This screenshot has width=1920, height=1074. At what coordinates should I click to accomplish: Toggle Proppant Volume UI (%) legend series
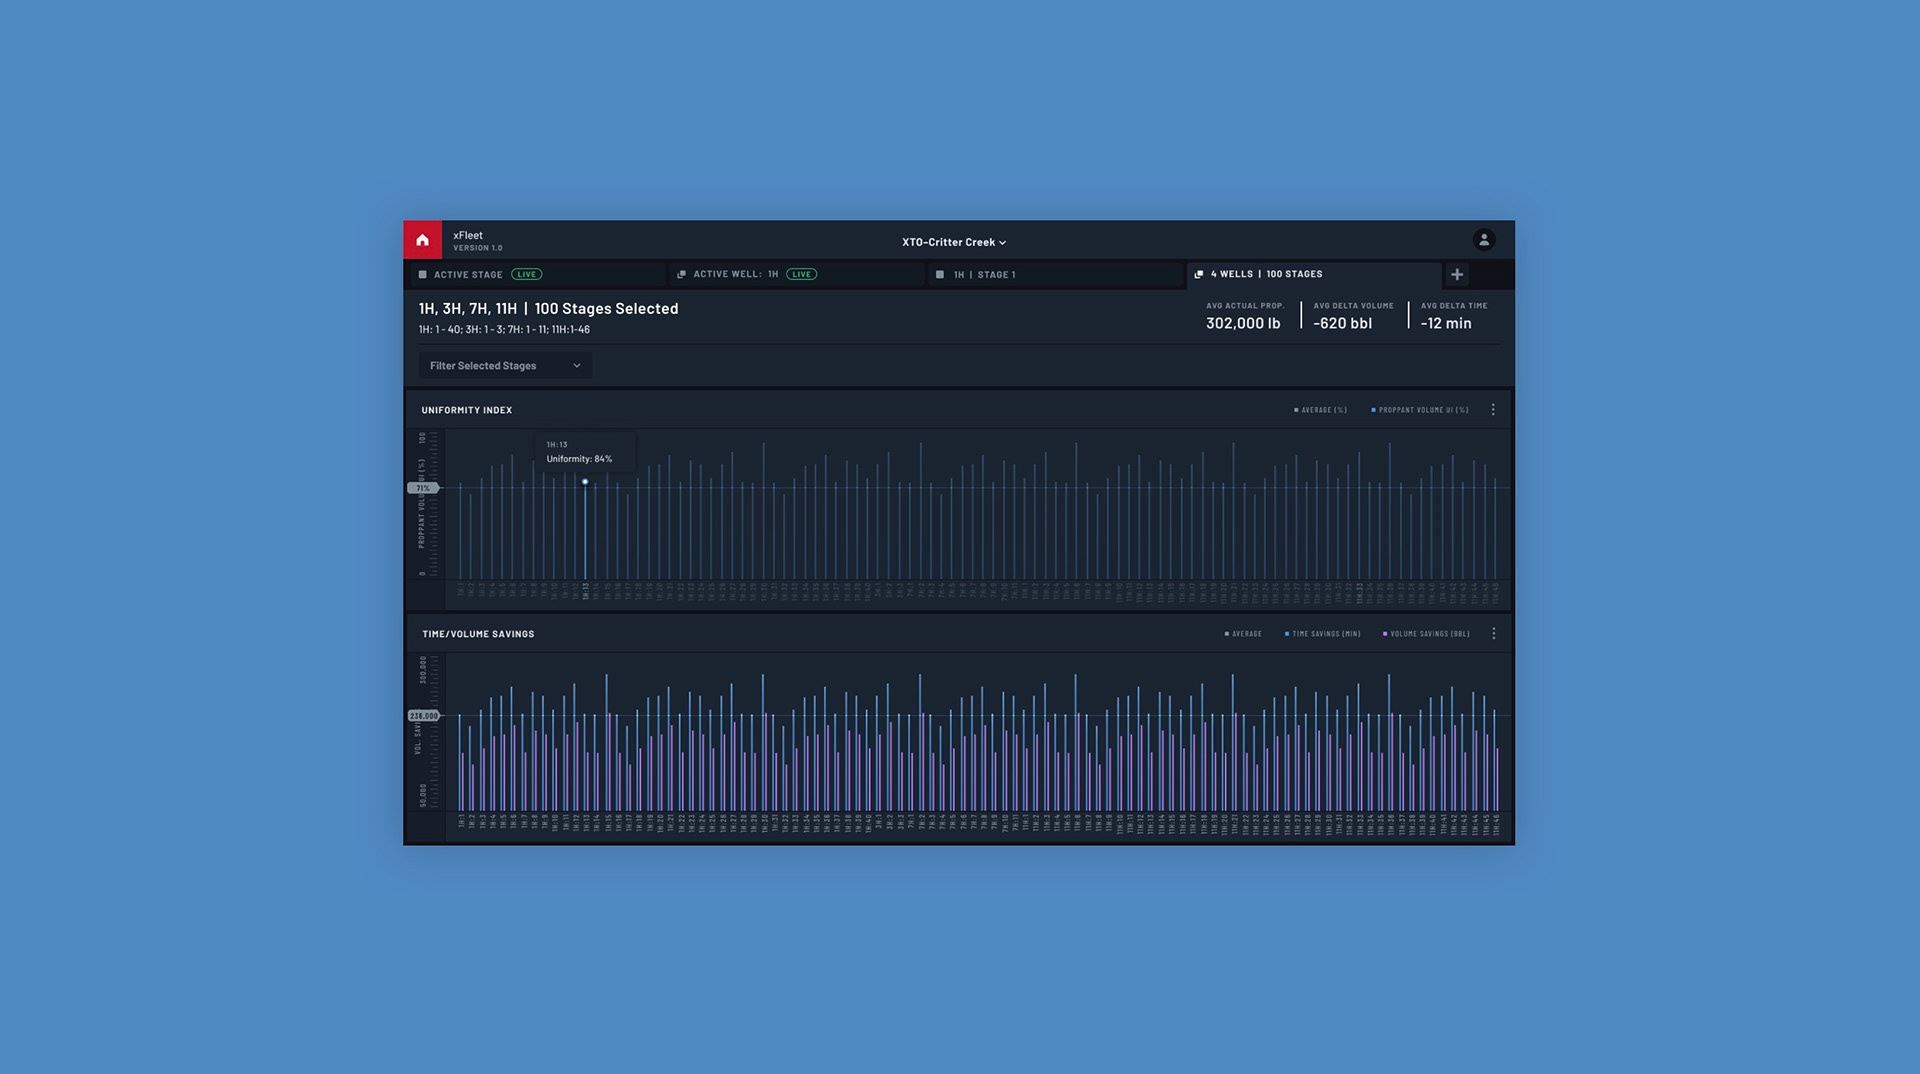tap(1420, 410)
